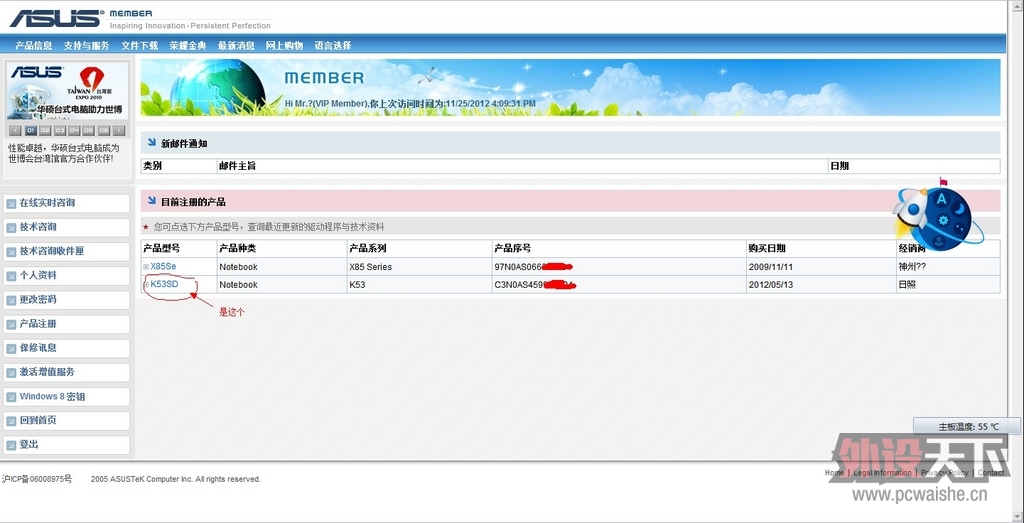1024x523 pixels.
Task: Open the 文件下载 menu
Action: click(140, 46)
